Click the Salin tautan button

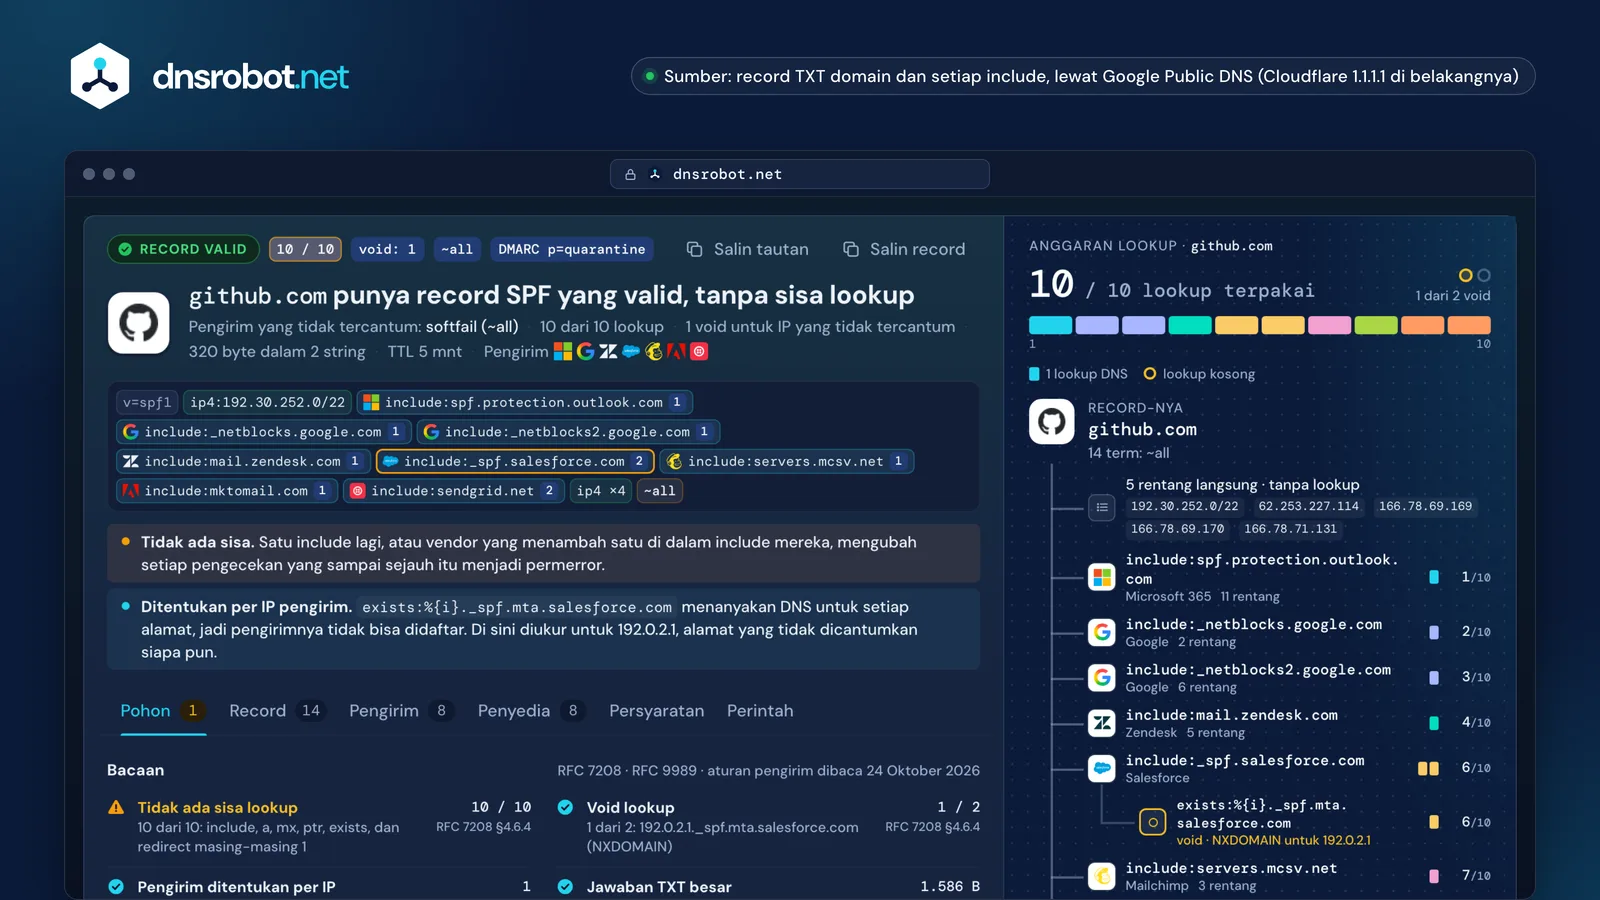click(x=748, y=249)
